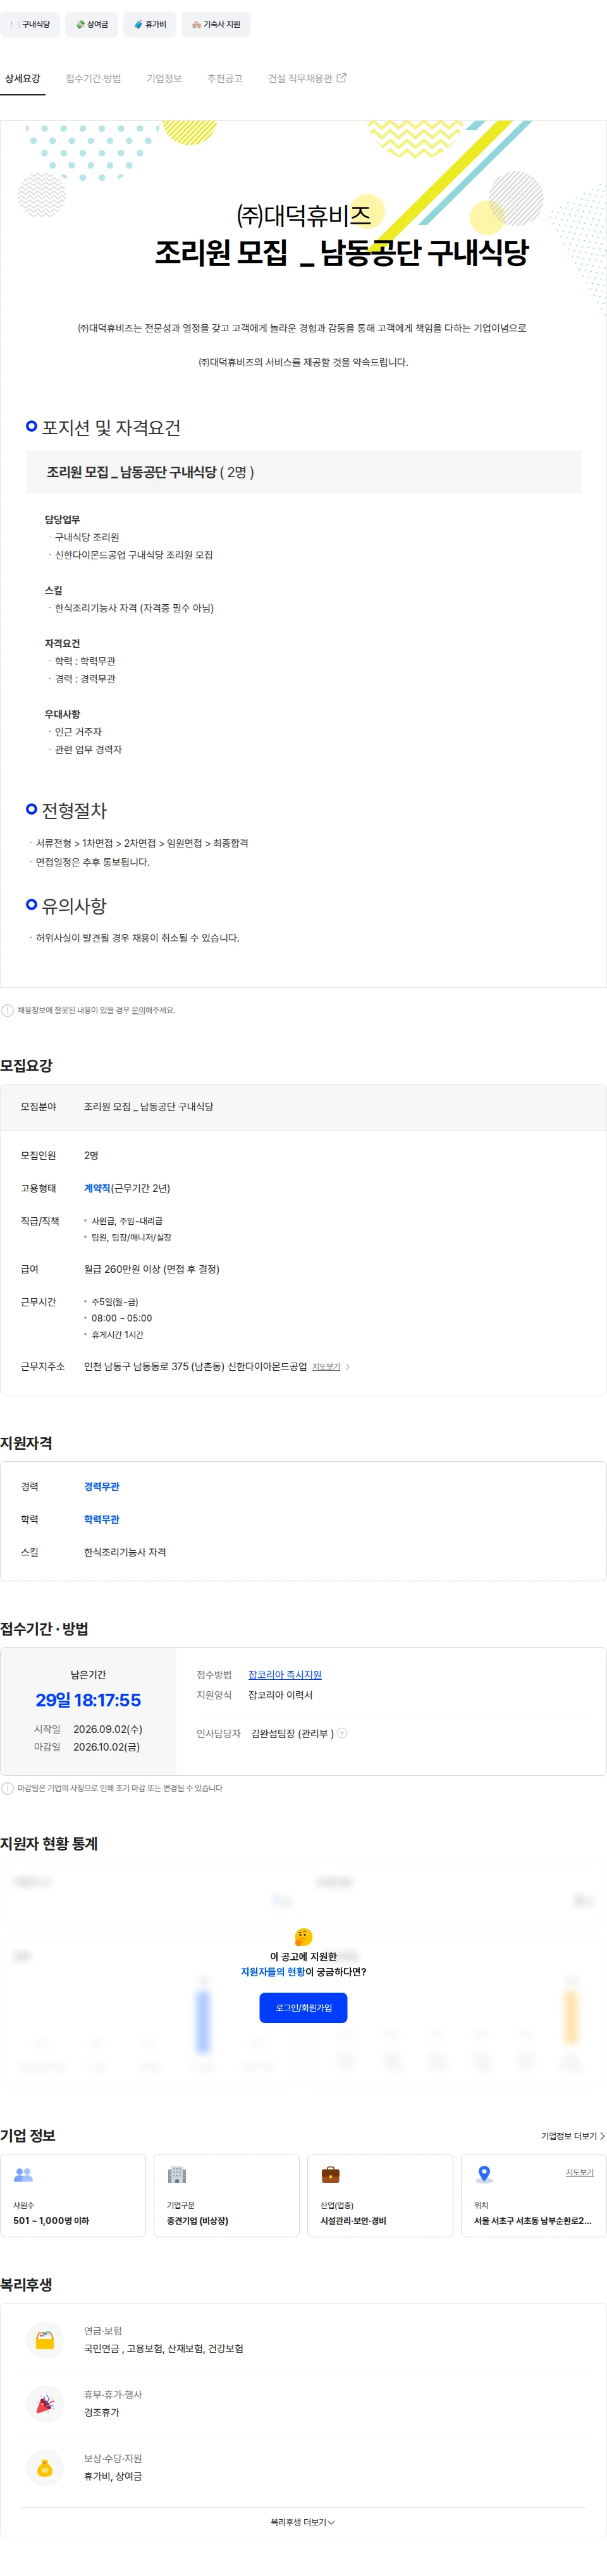Click chevron after work address 지도보기
The image size is (607, 2576).
pos(347,1366)
